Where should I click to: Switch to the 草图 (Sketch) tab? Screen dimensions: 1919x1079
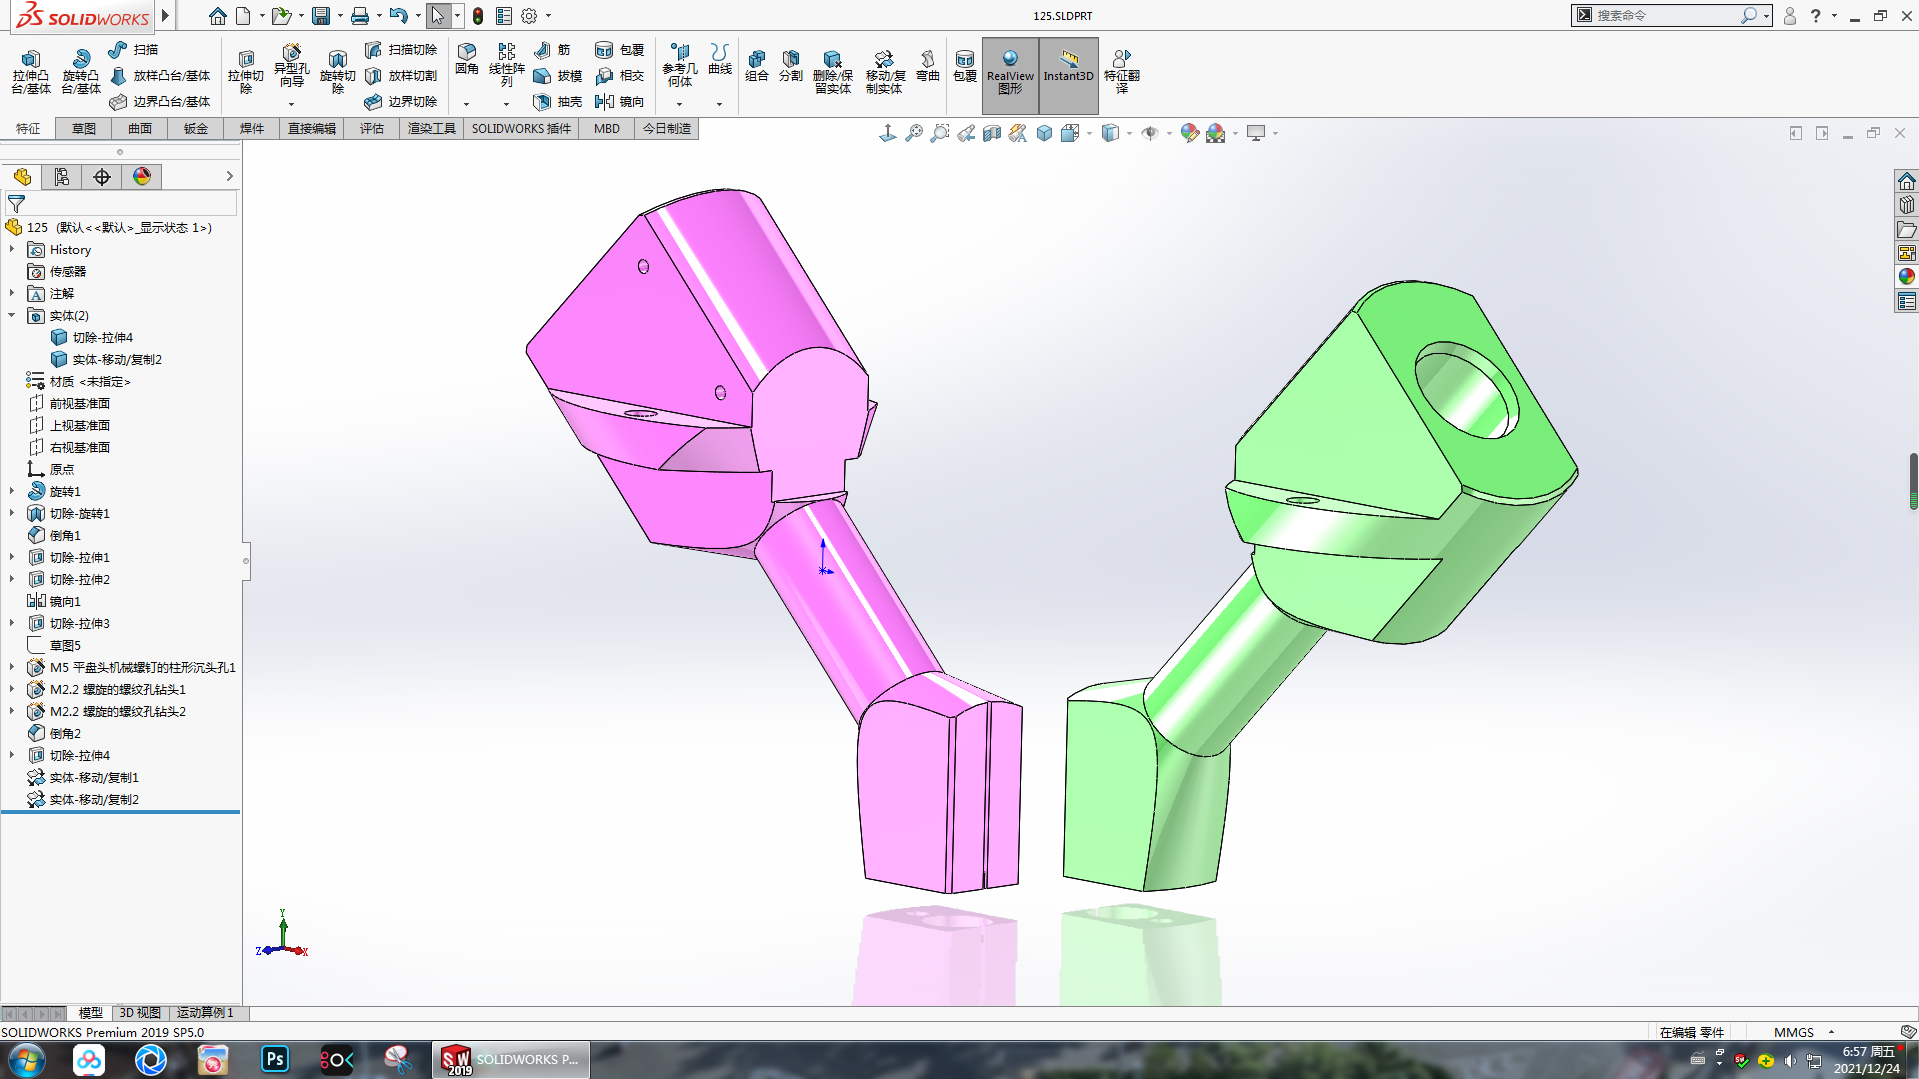pyautogui.click(x=84, y=129)
